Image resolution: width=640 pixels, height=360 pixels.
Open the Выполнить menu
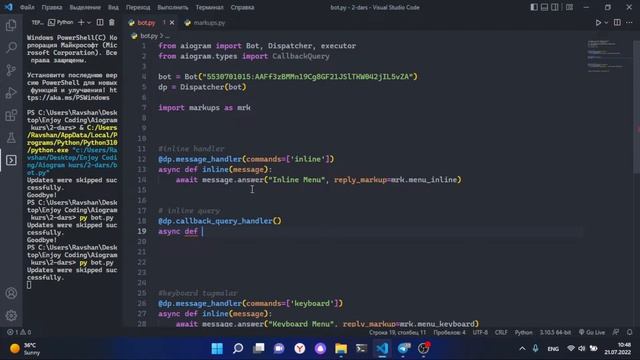click(173, 7)
